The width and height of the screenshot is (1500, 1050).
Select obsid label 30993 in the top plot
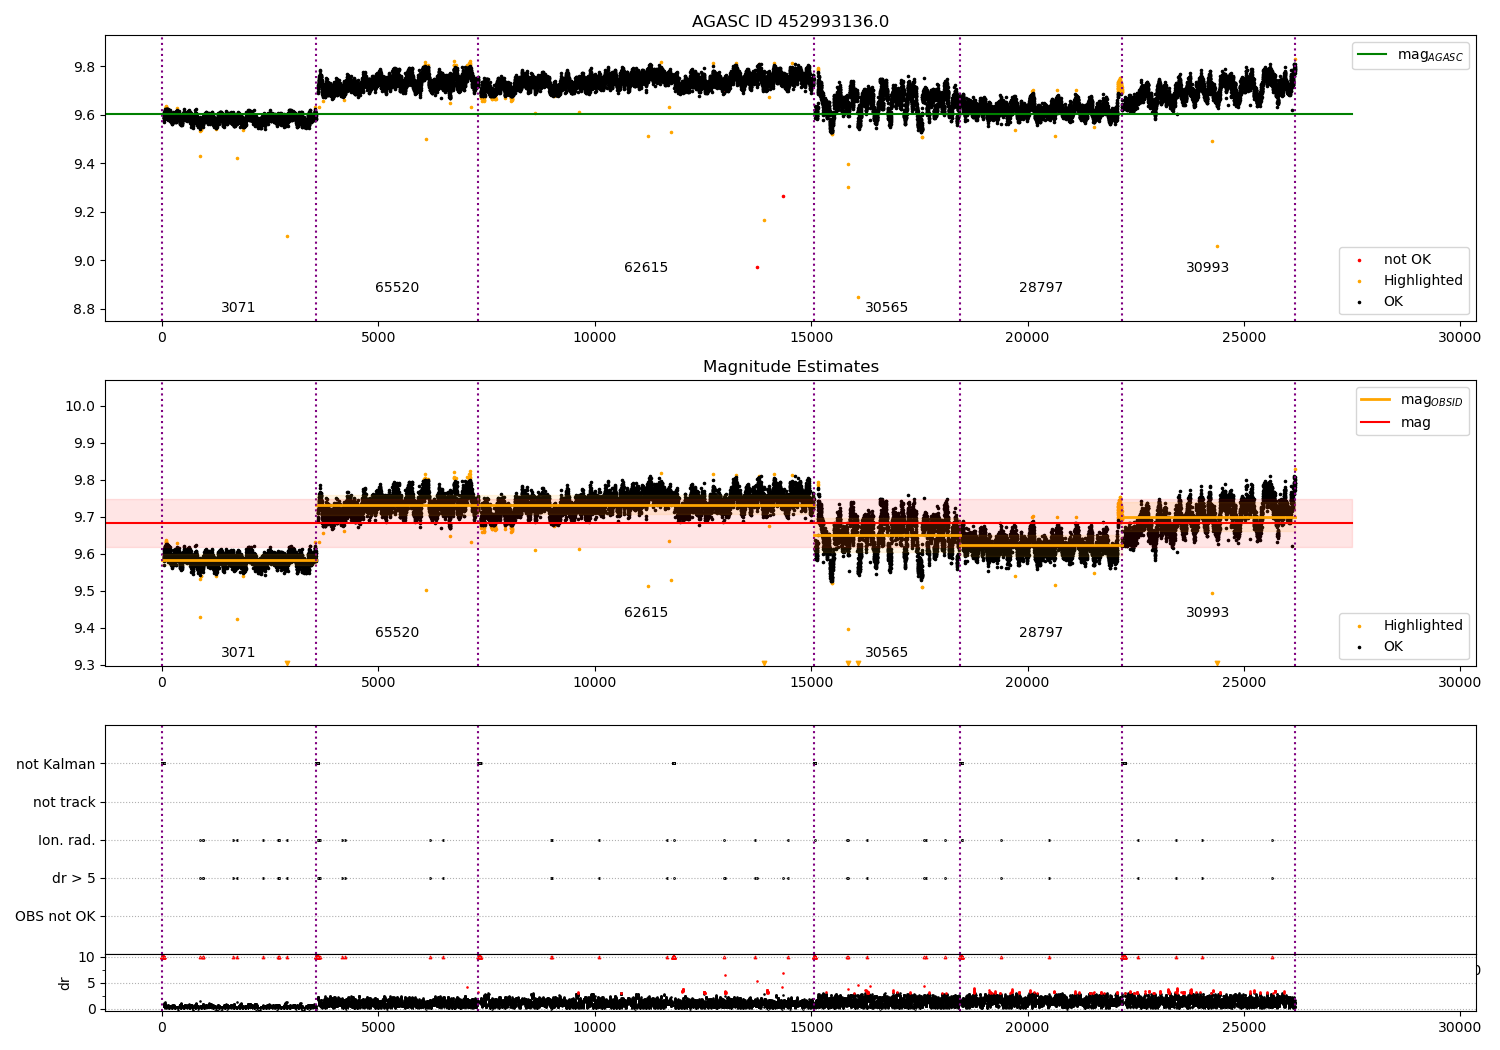pyautogui.click(x=1207, y=268)
